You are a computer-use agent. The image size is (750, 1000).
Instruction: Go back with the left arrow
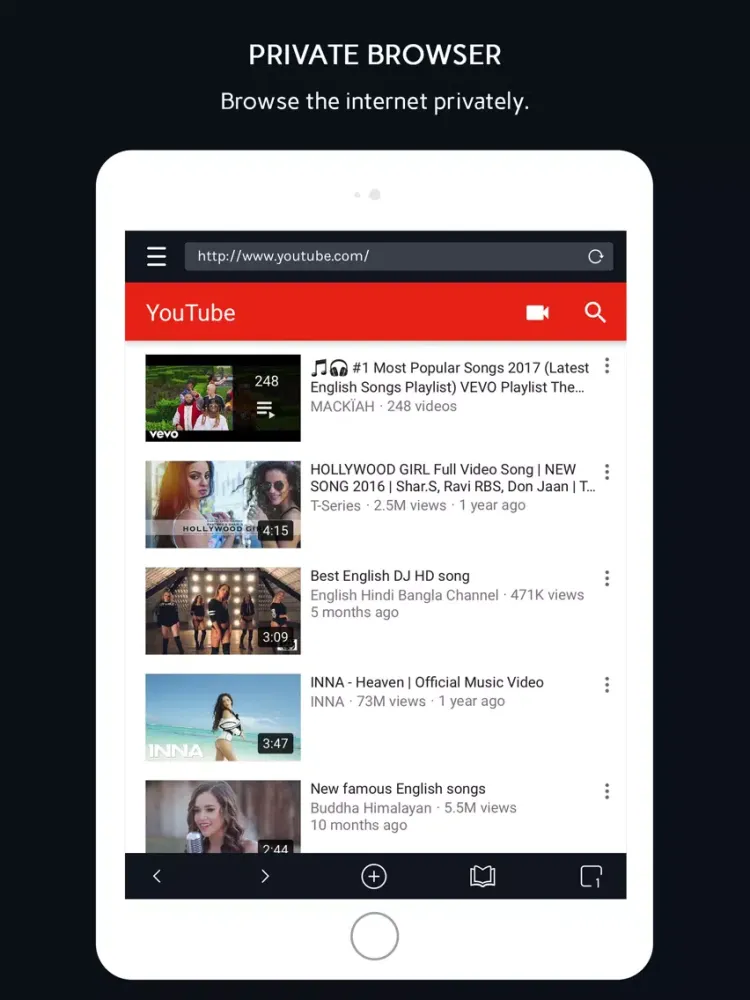tap(157, 876)
